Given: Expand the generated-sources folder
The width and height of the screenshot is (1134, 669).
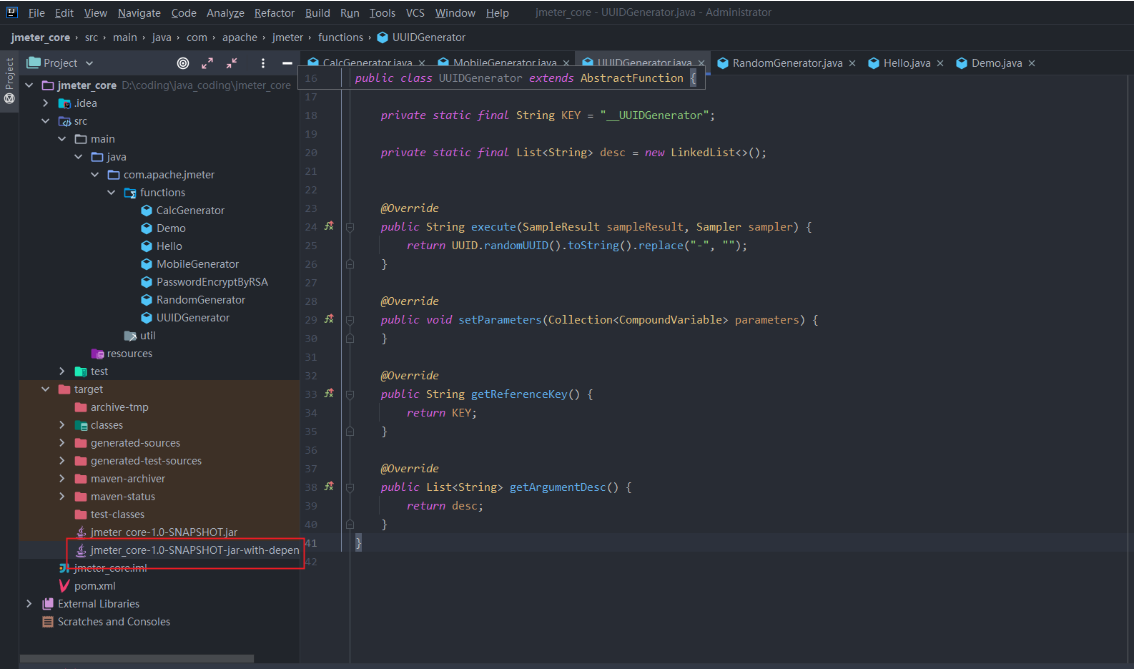Looking at the screenshot, I should [62, 443].
